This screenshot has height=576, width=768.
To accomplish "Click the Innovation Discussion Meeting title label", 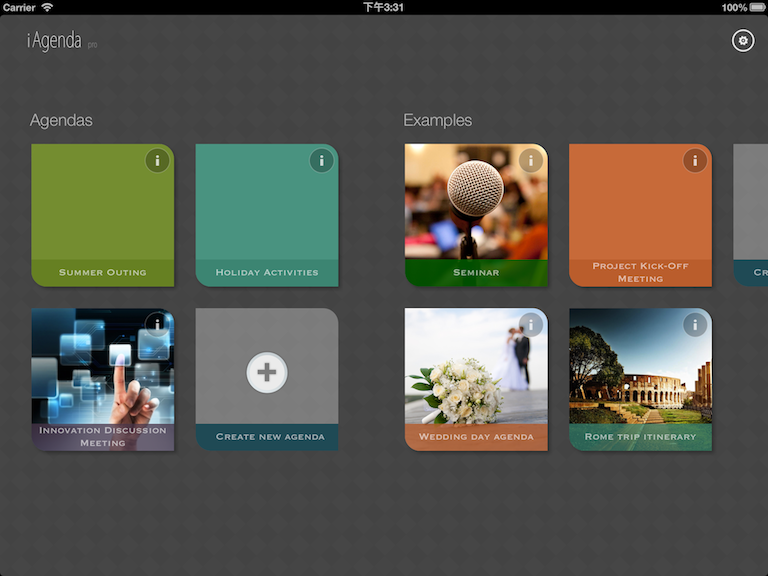I will point(102,436).
